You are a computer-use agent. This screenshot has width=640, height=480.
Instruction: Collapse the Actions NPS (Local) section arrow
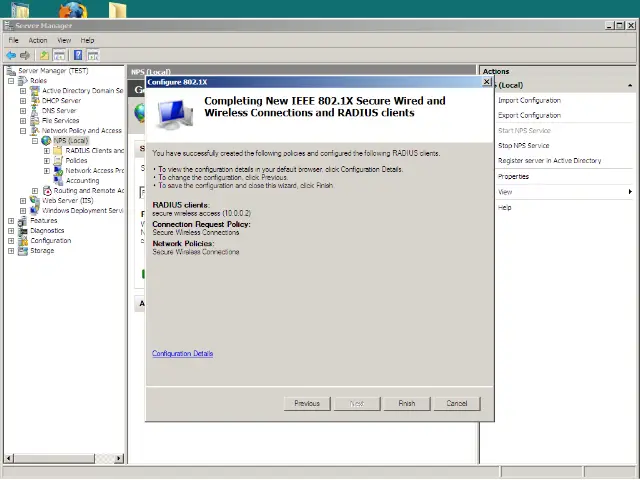point(630,86)
